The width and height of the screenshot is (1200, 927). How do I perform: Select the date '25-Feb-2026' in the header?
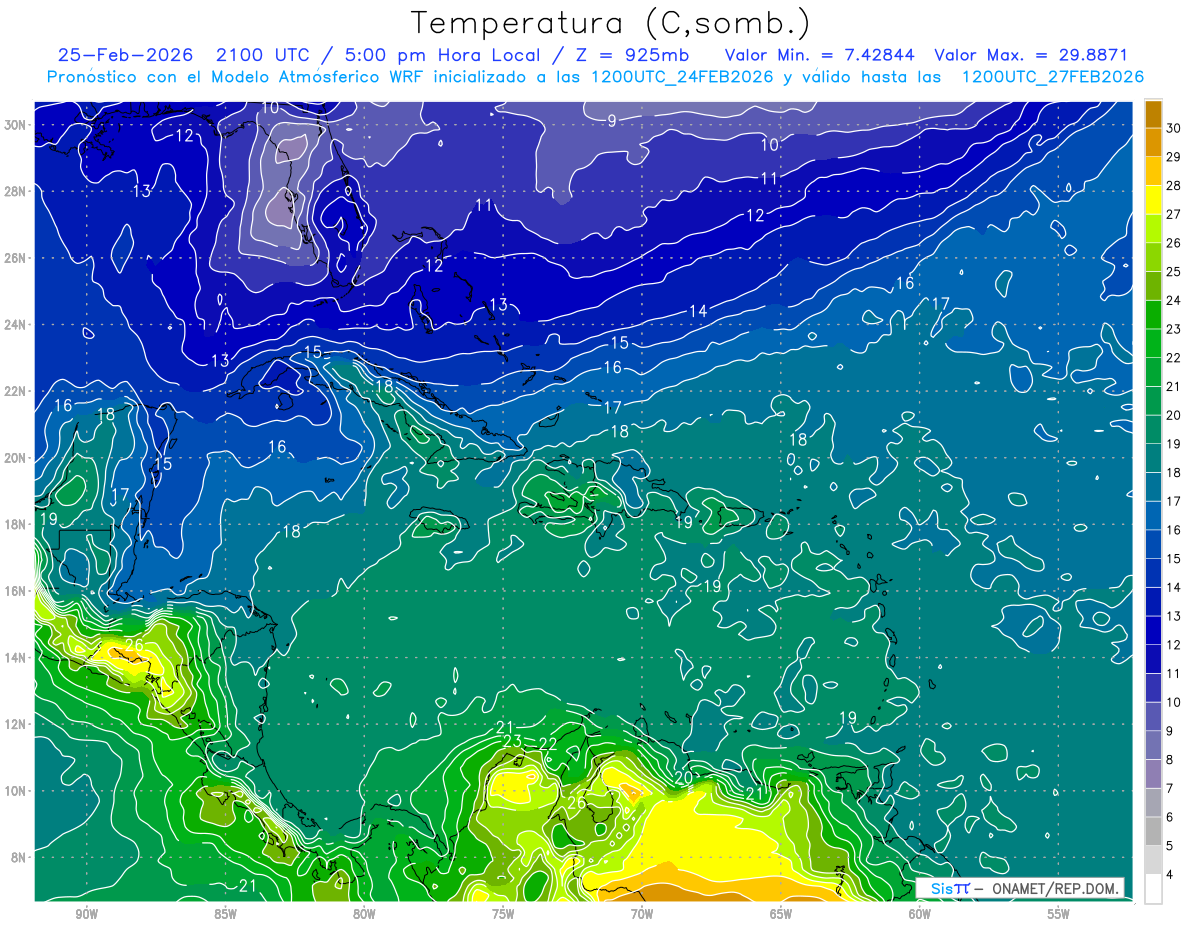(x=123, y=55)
